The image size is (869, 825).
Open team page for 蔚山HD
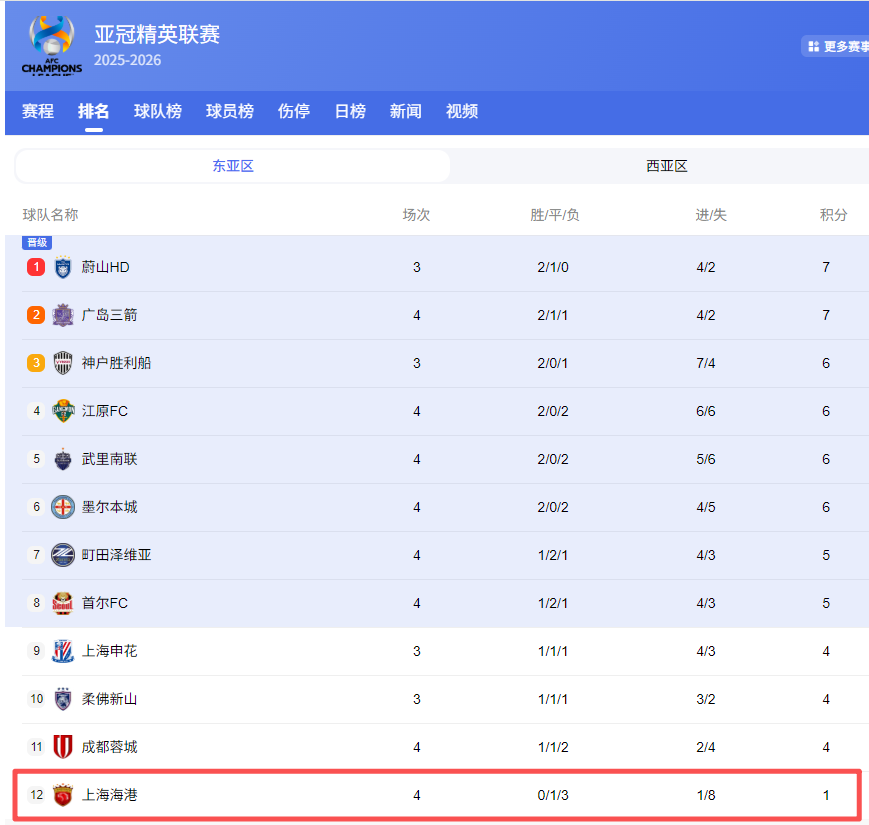tap(105, 267)
